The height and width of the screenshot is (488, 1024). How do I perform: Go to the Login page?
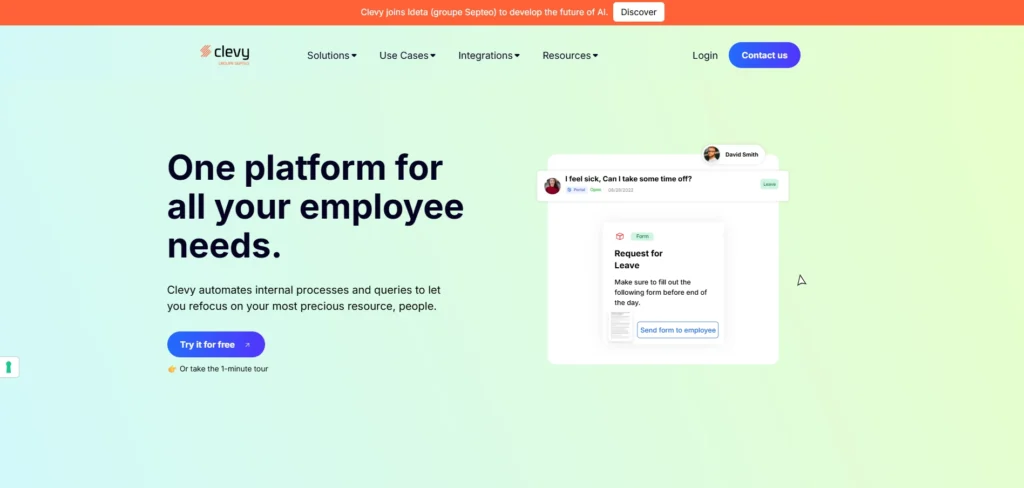pos(705,56)
